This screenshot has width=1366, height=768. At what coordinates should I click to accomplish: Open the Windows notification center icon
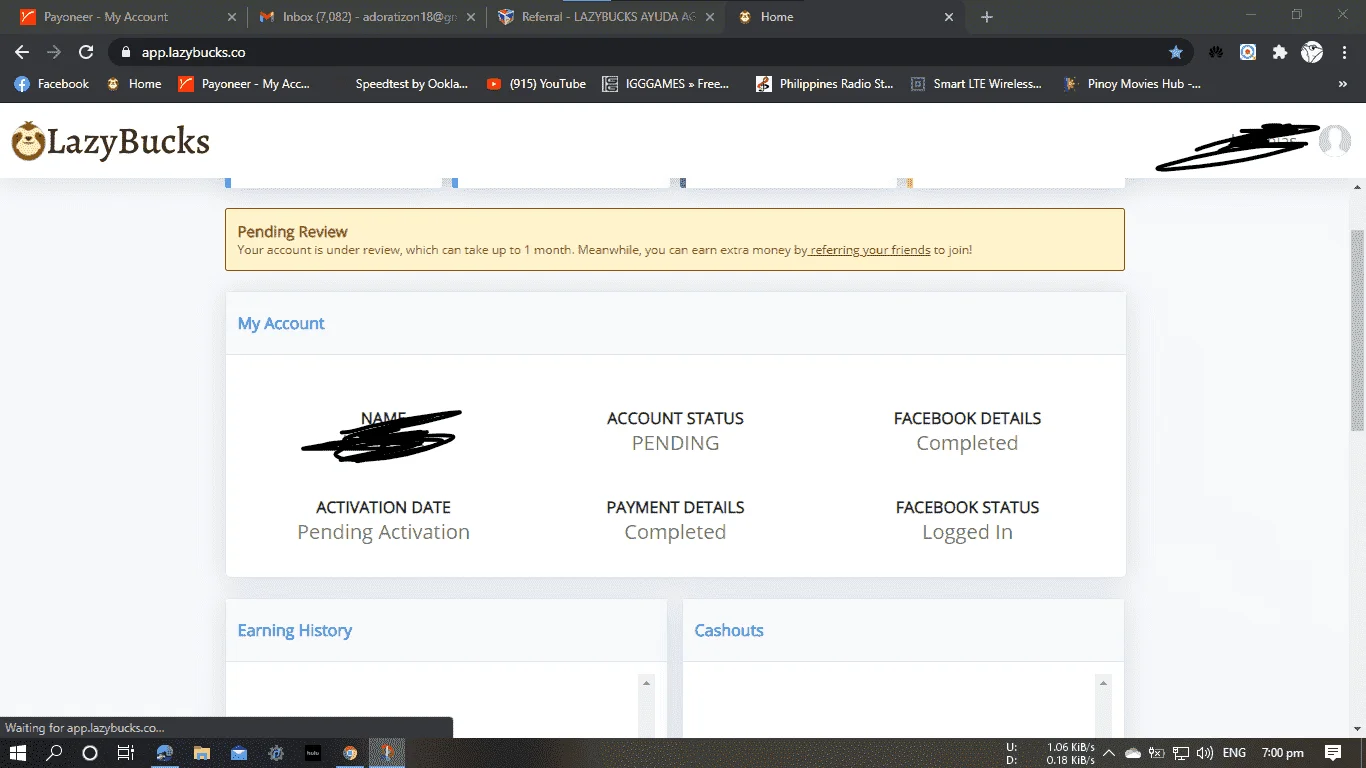click(1333, 753)
